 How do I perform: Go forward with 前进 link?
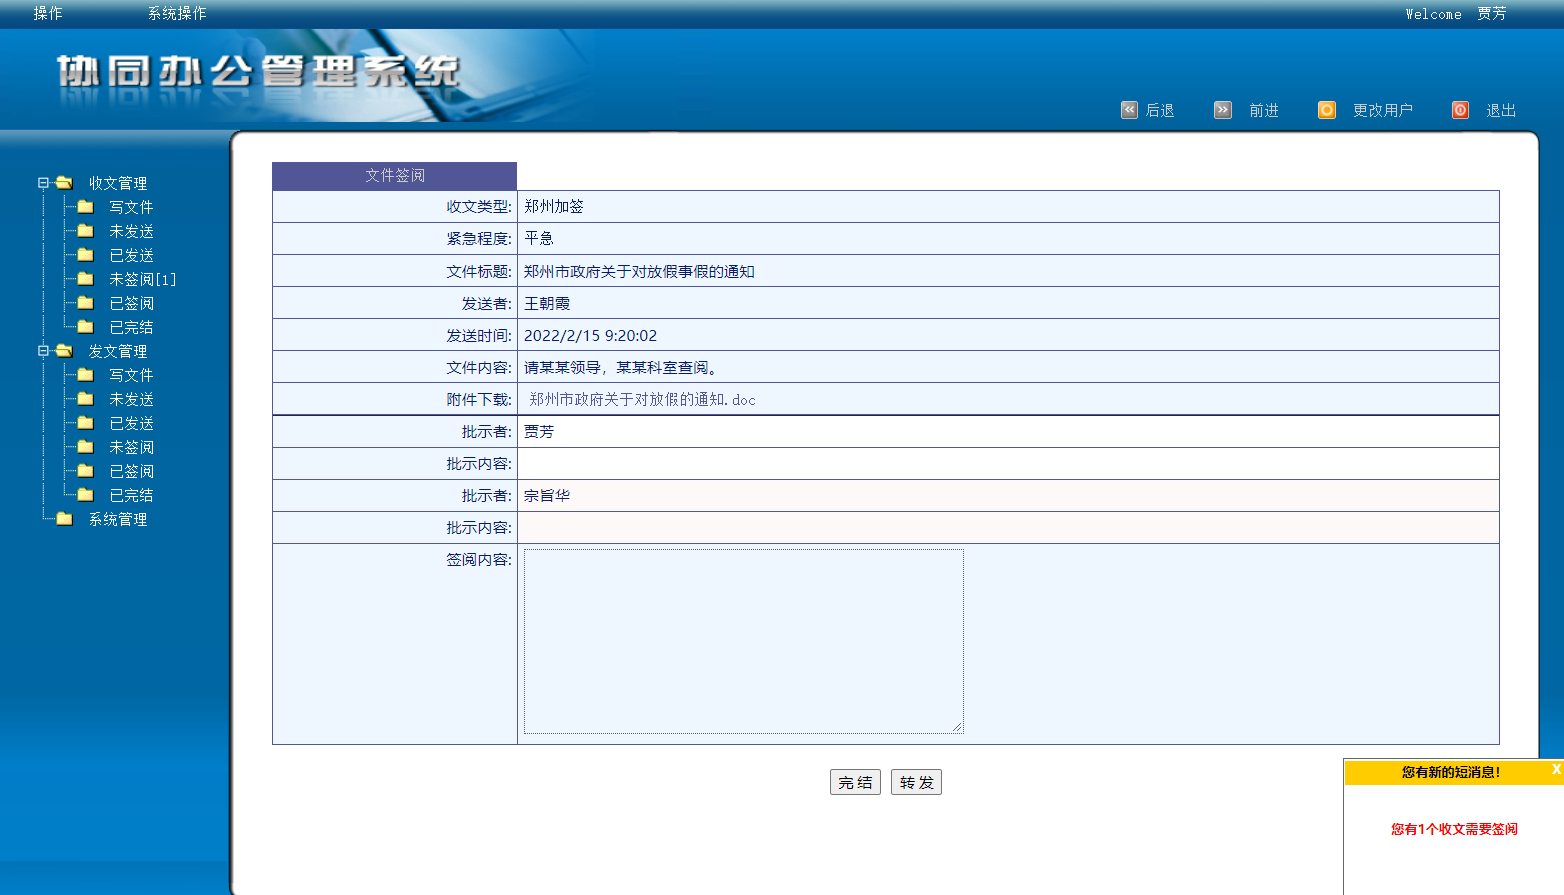coord(1264,110)
